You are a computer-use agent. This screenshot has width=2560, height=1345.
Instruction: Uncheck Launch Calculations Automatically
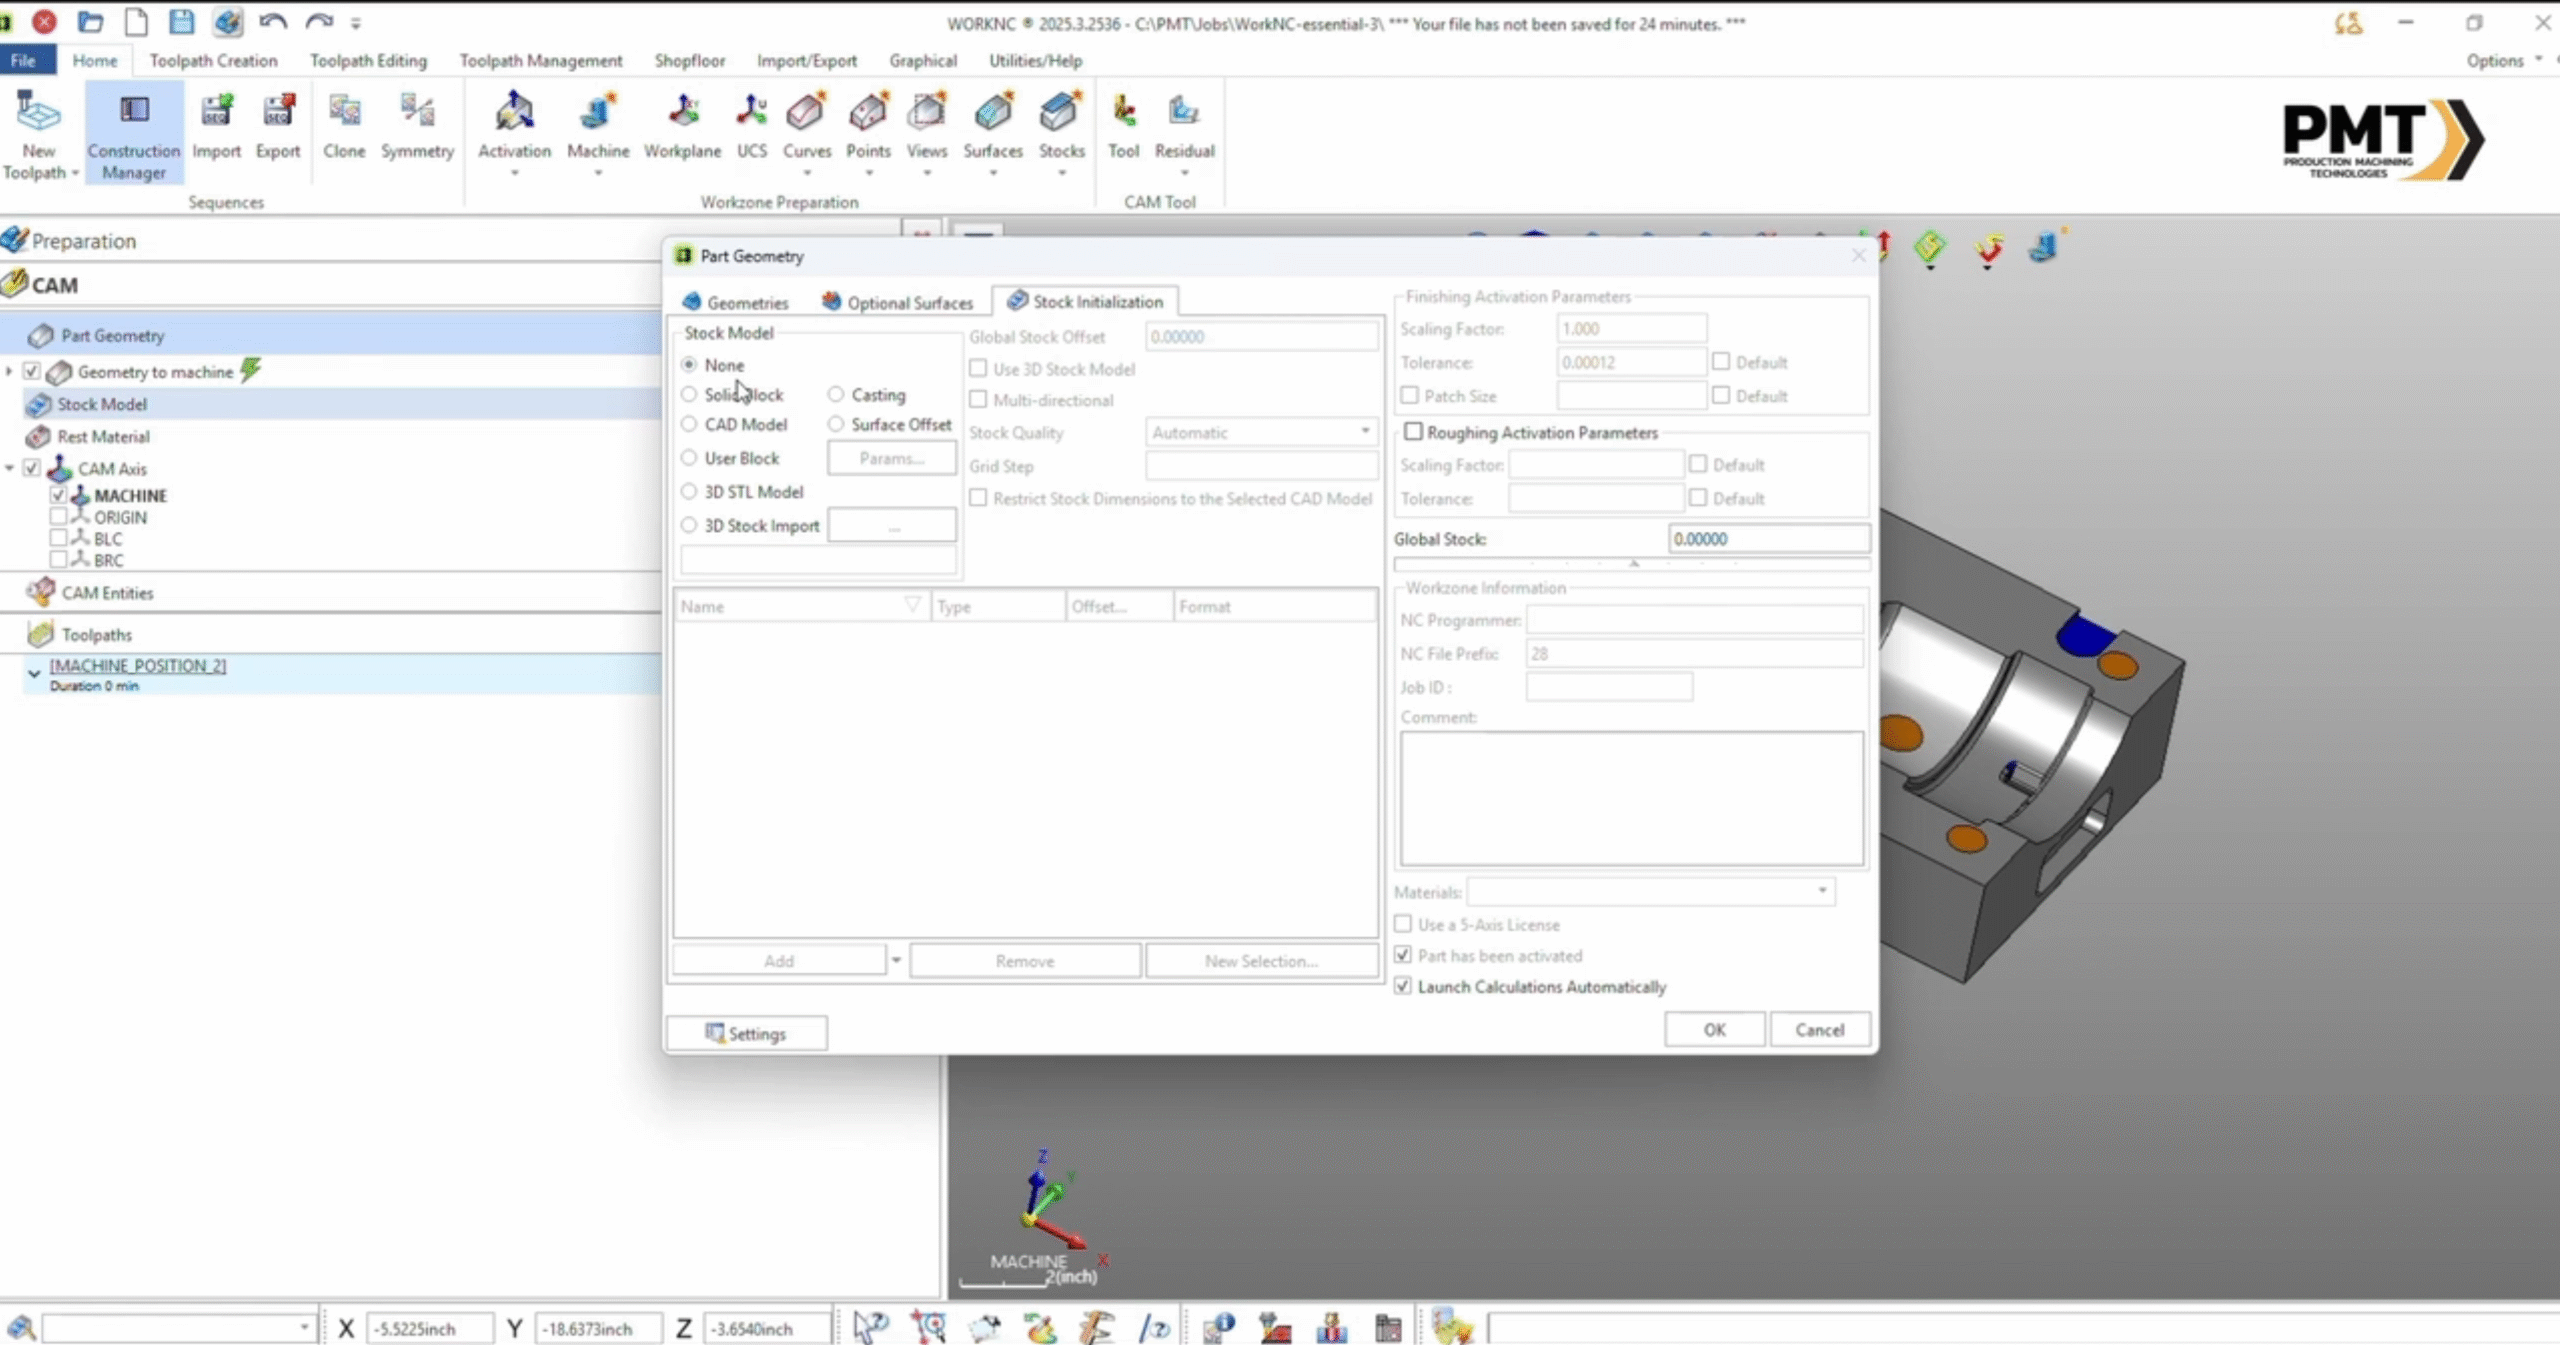pos(1403,987)
